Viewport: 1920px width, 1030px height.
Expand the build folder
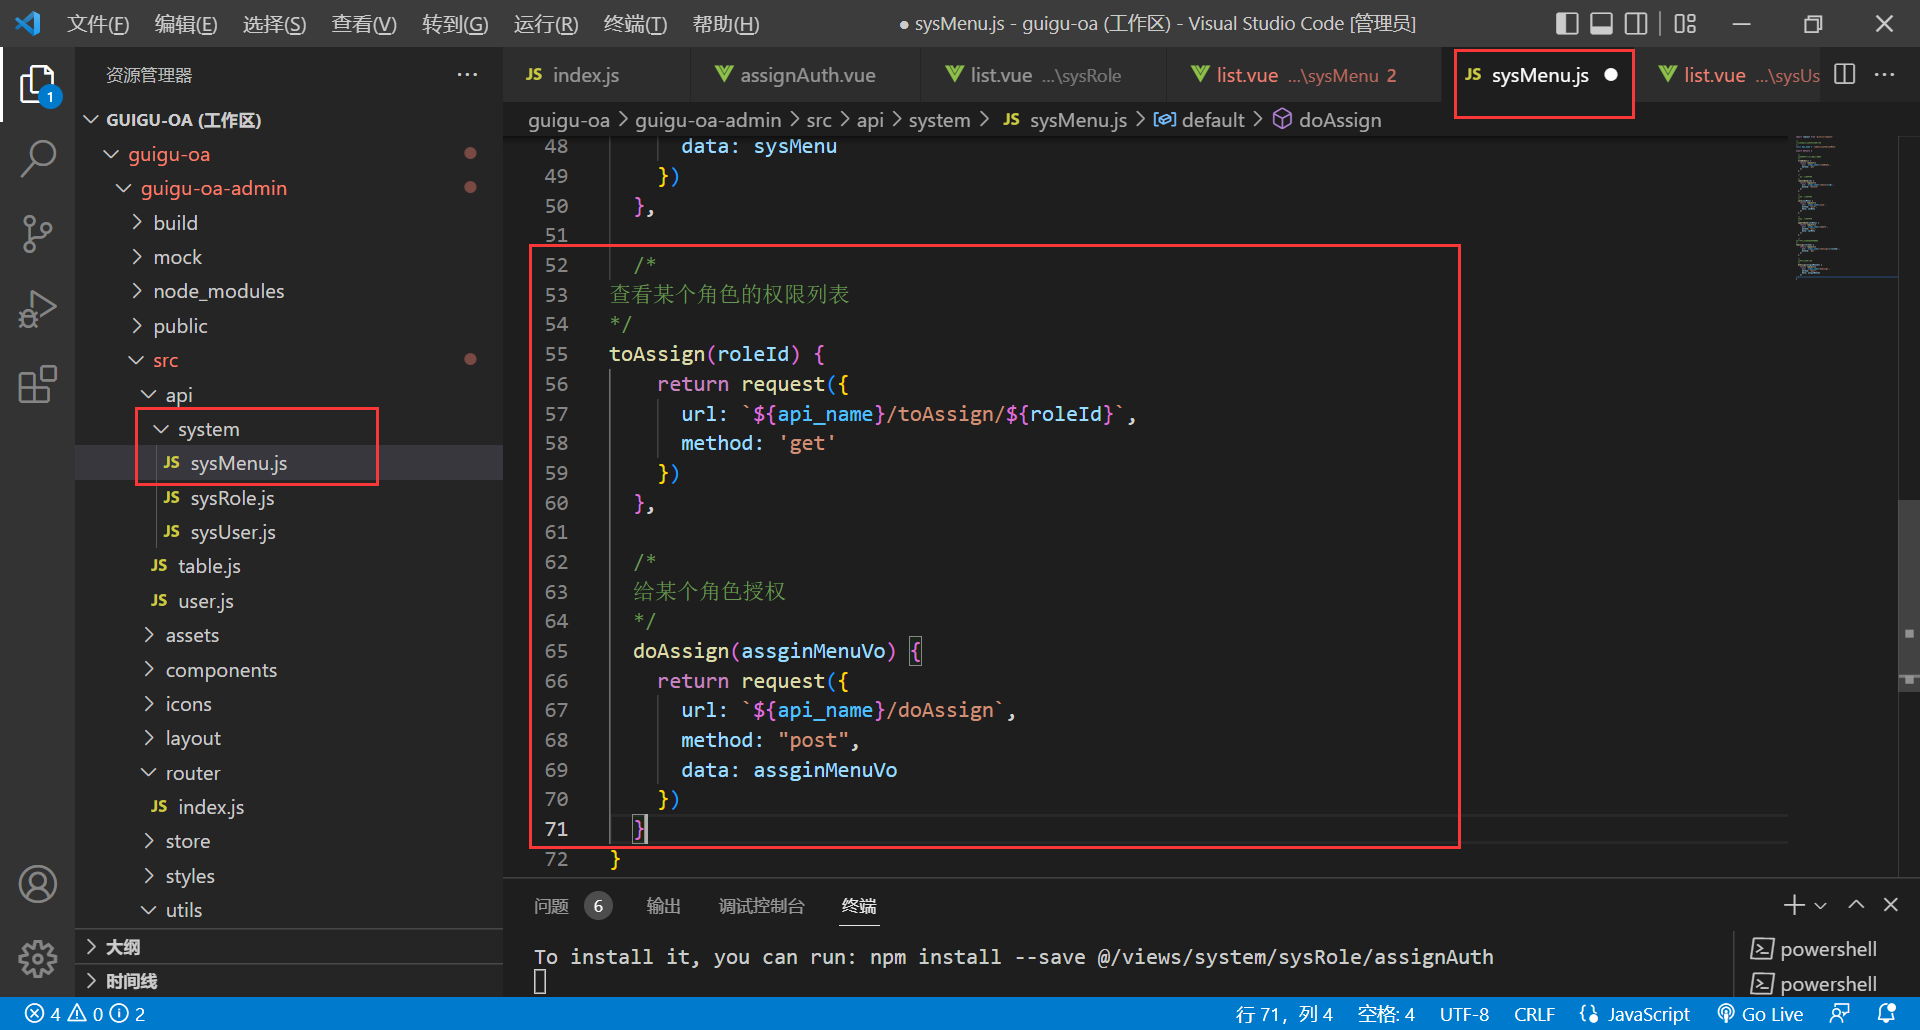point(175,223)
